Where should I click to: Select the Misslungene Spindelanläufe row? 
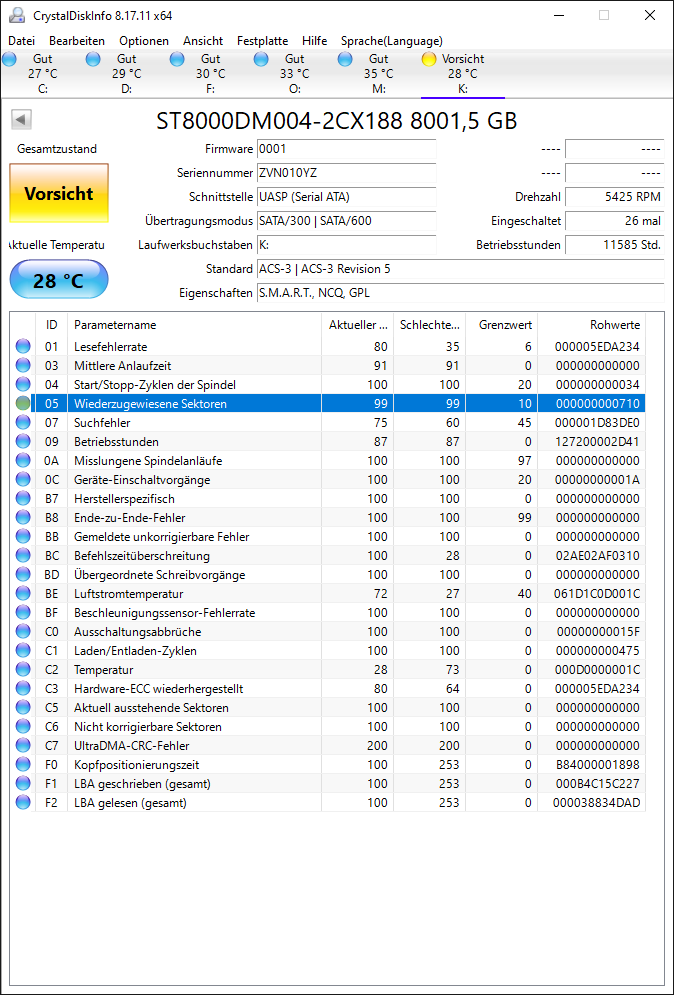329,460
